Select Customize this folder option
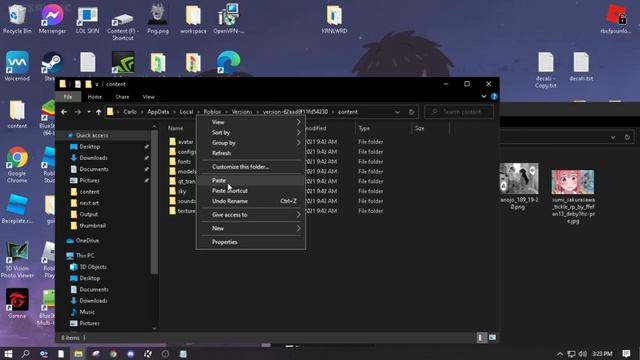The image size is (640, 360). (251, 167)
